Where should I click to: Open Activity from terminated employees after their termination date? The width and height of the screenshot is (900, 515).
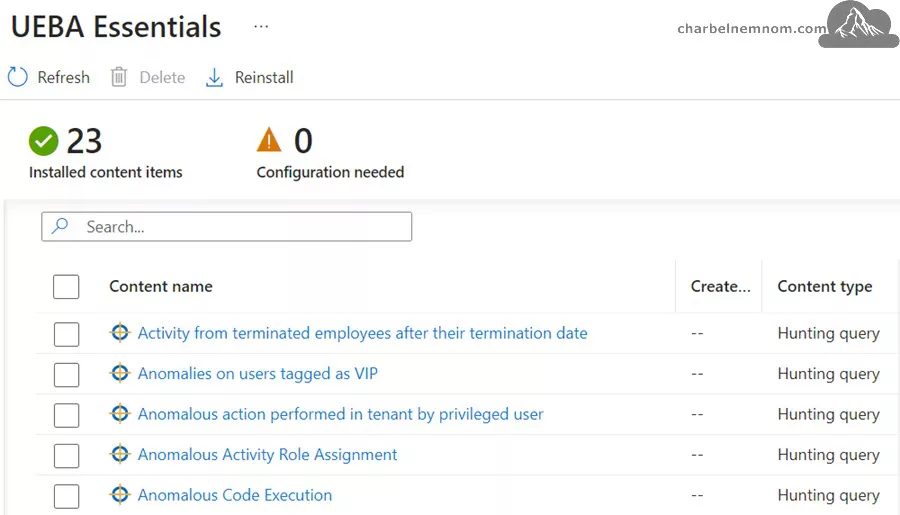[x=362, y=333]
